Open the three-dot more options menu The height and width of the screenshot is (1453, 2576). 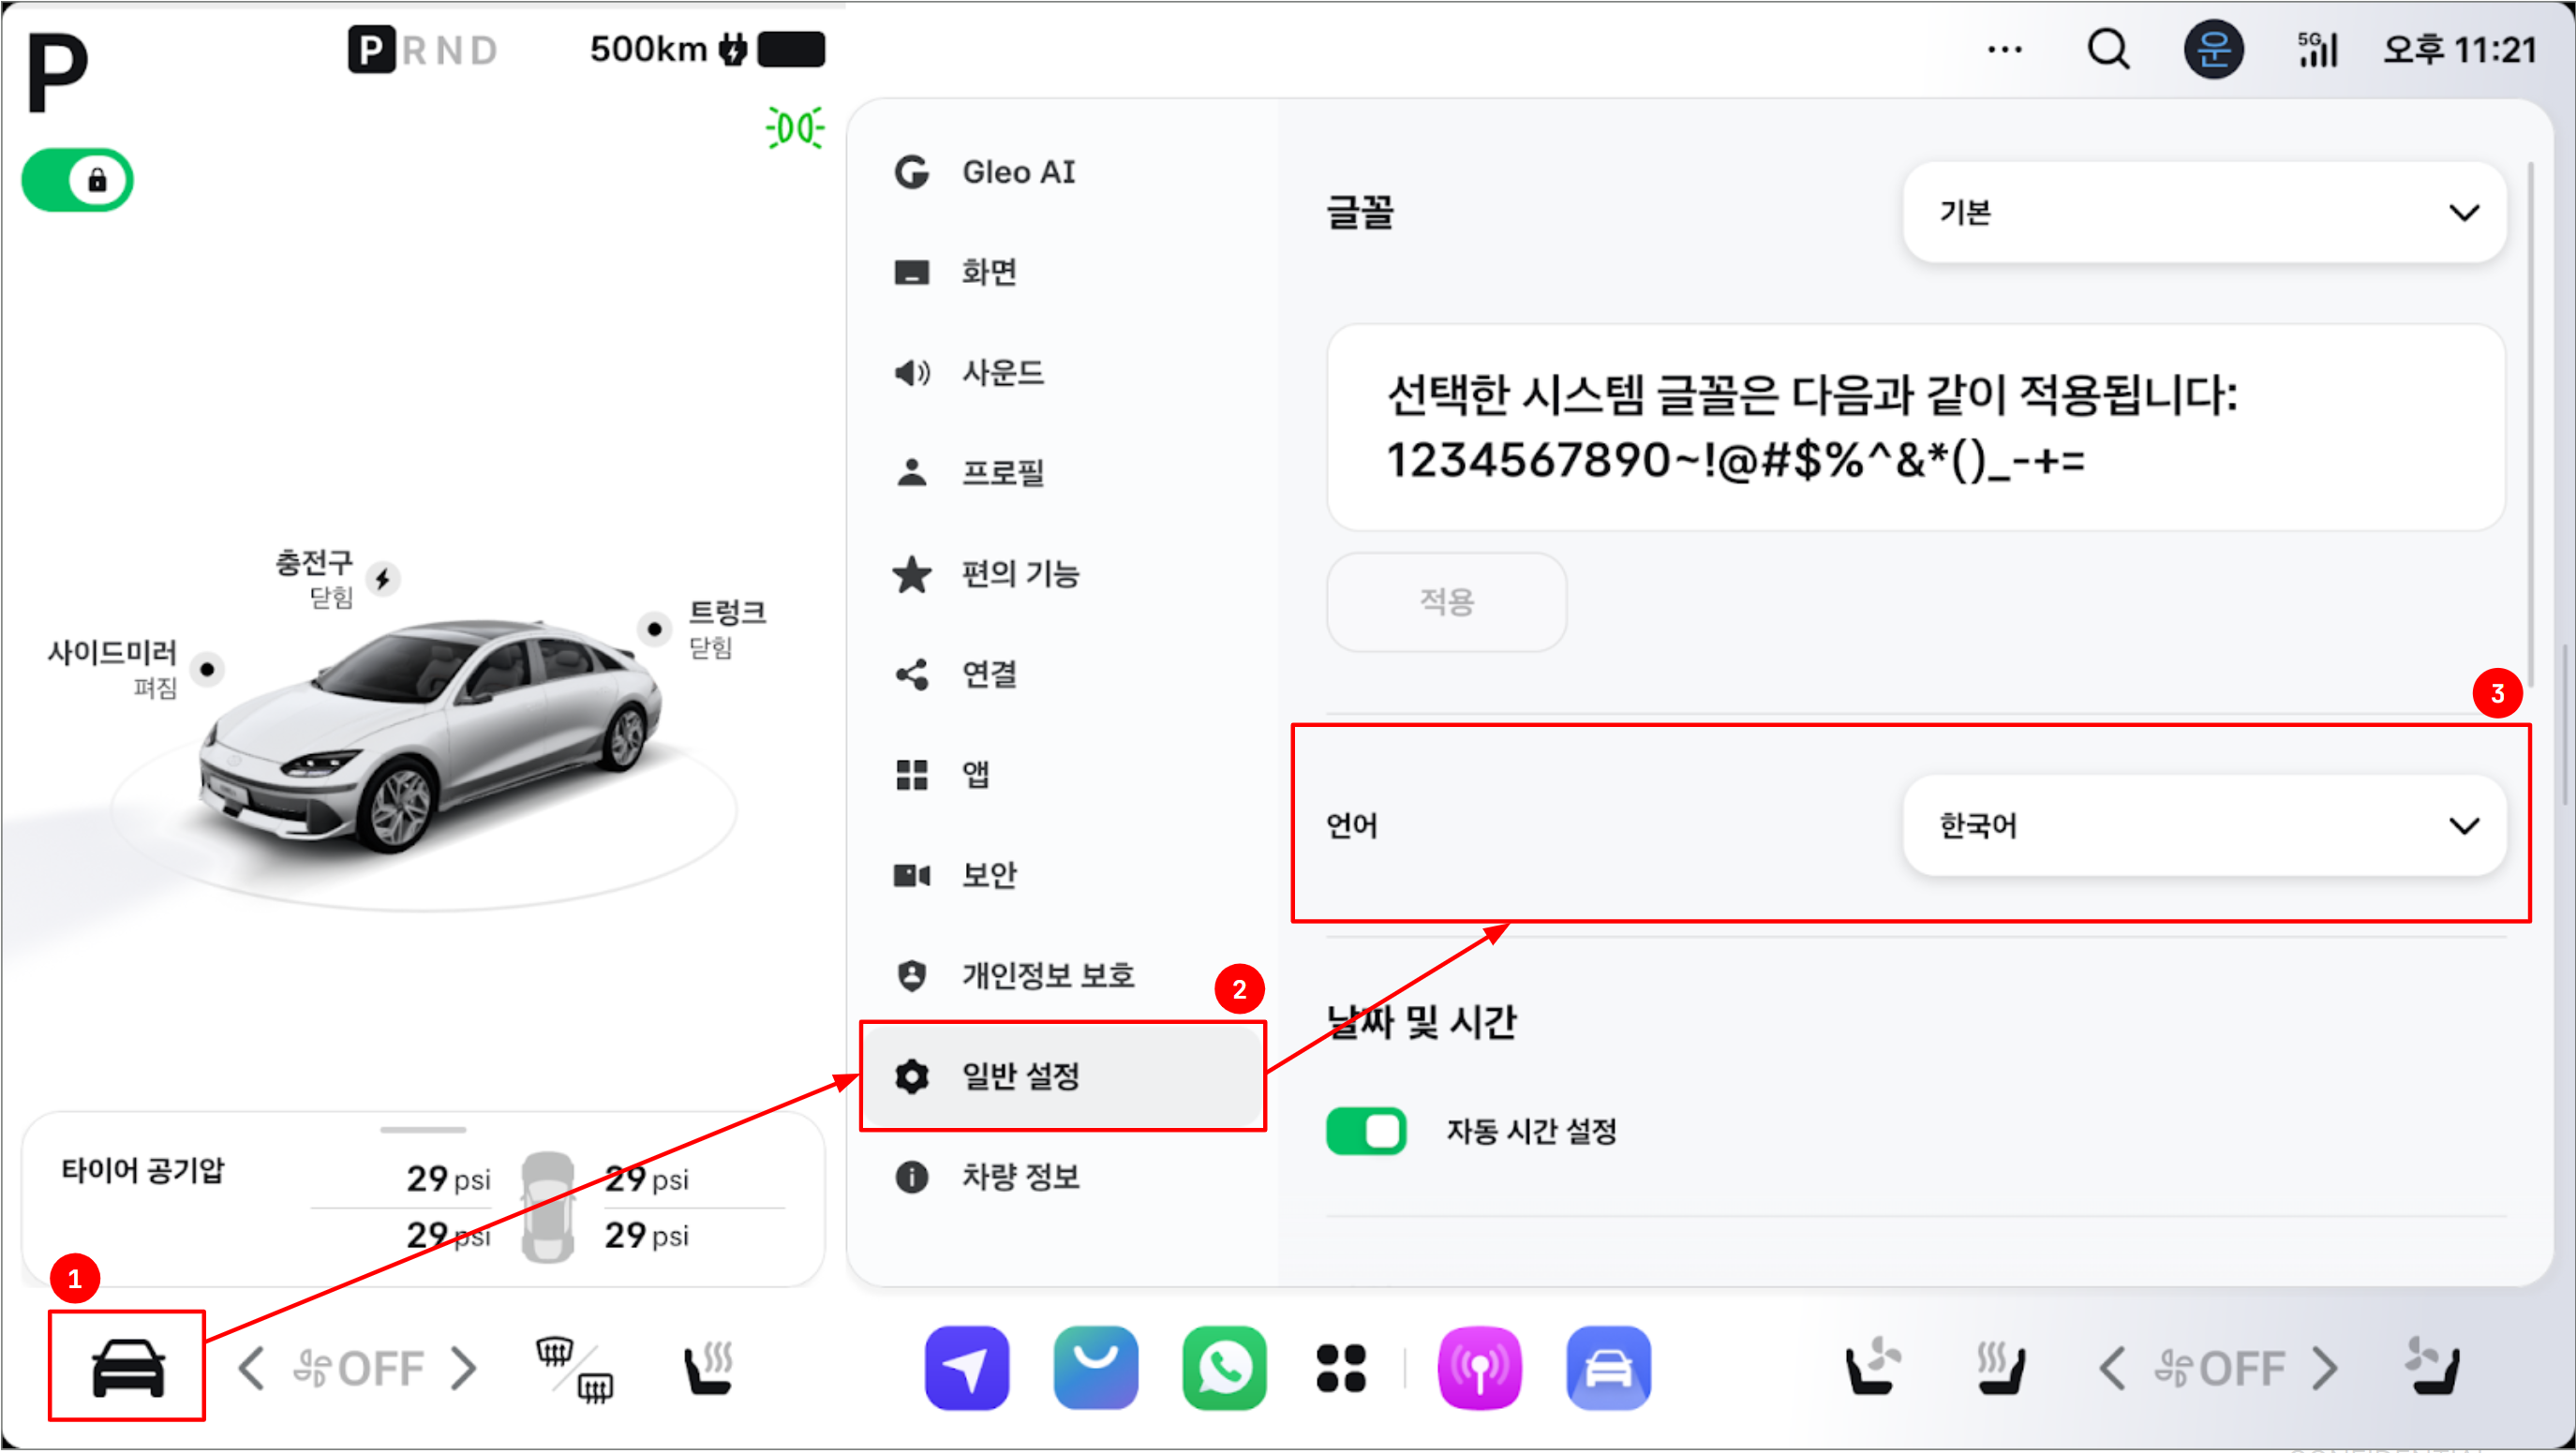[2004, 49]
